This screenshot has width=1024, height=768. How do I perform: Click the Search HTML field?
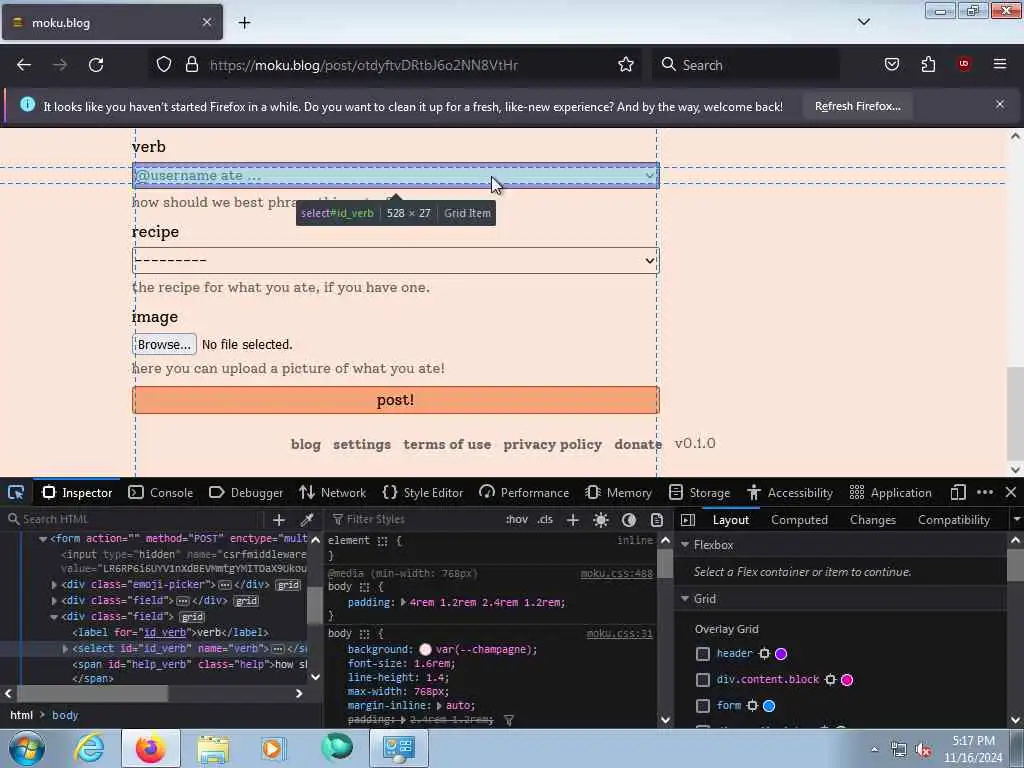137,519
